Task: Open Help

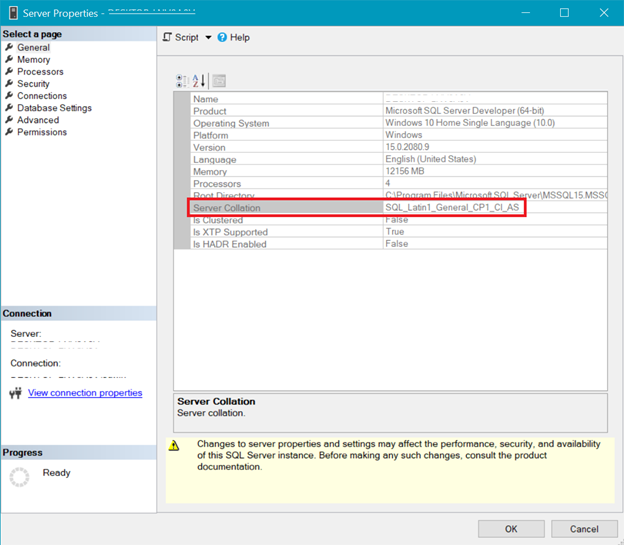Action: click(234, 37)
